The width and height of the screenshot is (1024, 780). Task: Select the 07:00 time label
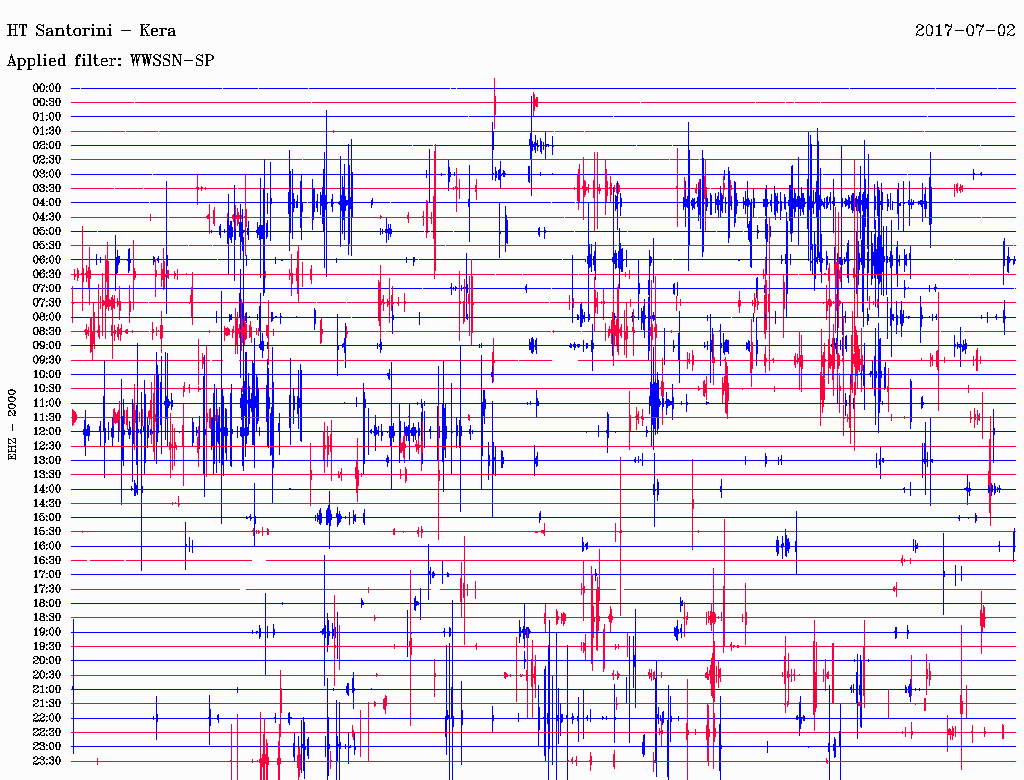(47, 288)
